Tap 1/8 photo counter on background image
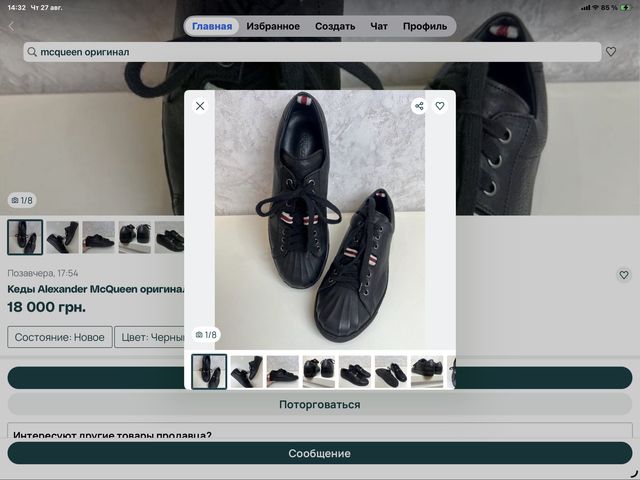This screenshot has height=480, width=640. [22, 200]
